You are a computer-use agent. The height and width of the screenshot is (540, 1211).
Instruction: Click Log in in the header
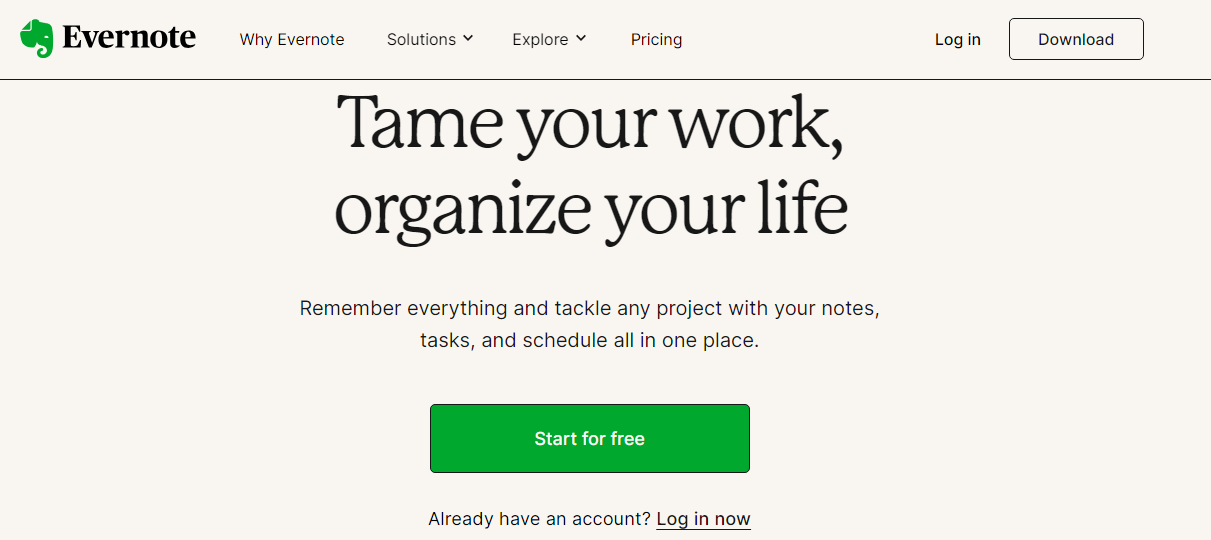click(x=958, y=39)
